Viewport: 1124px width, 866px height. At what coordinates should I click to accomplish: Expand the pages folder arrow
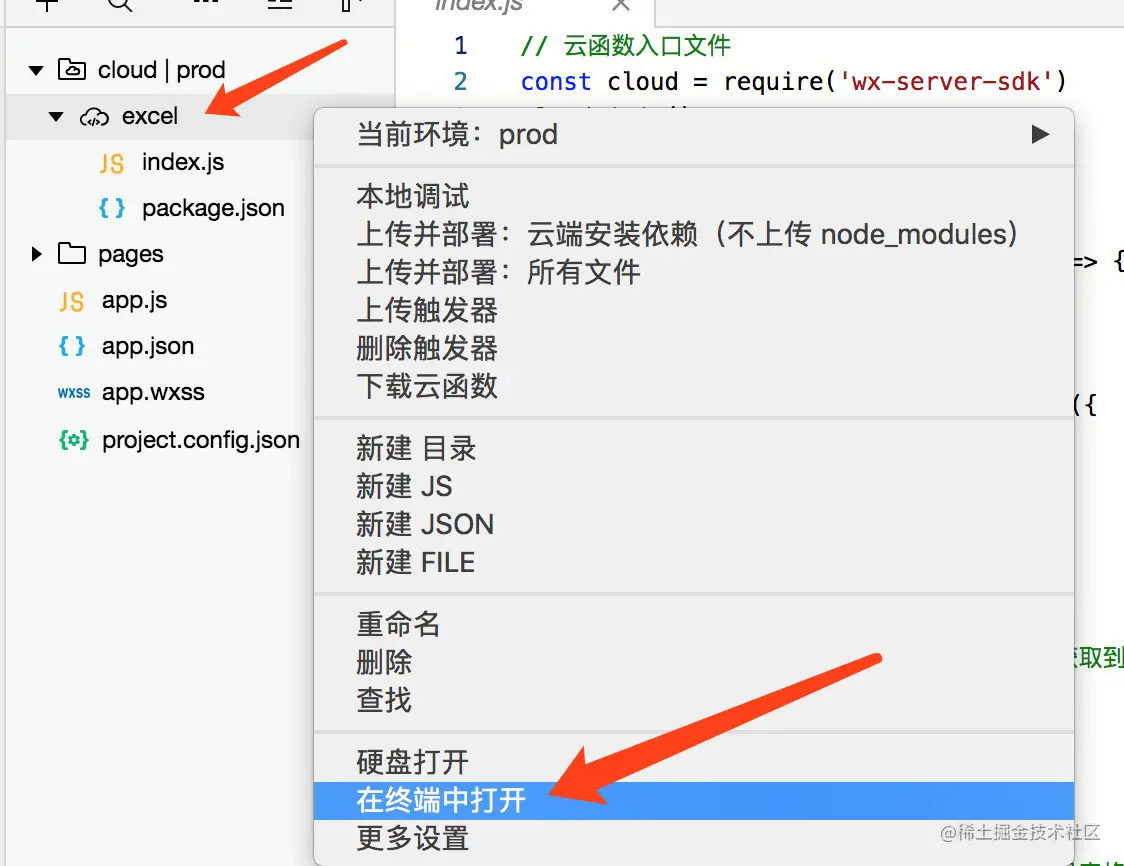(x=37, y=254)
